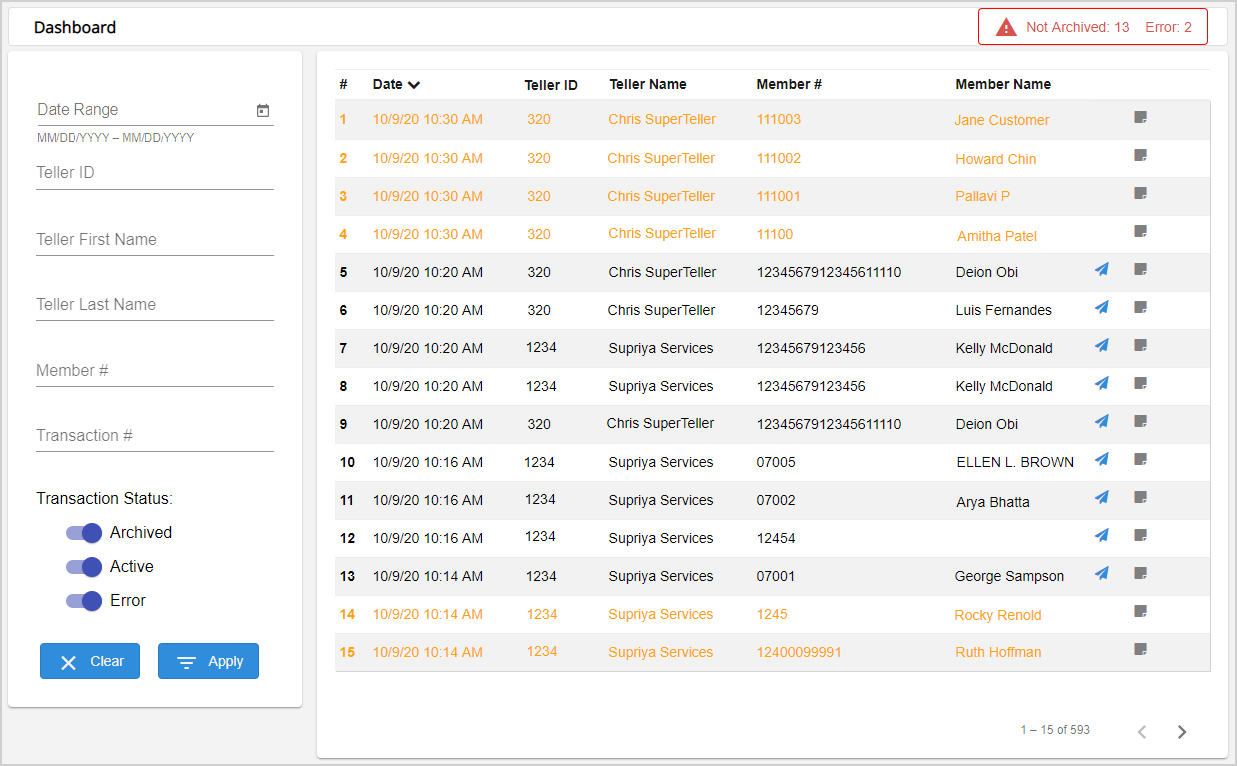
Task: Go to previous page of results
Action: tap(1142, 732)
